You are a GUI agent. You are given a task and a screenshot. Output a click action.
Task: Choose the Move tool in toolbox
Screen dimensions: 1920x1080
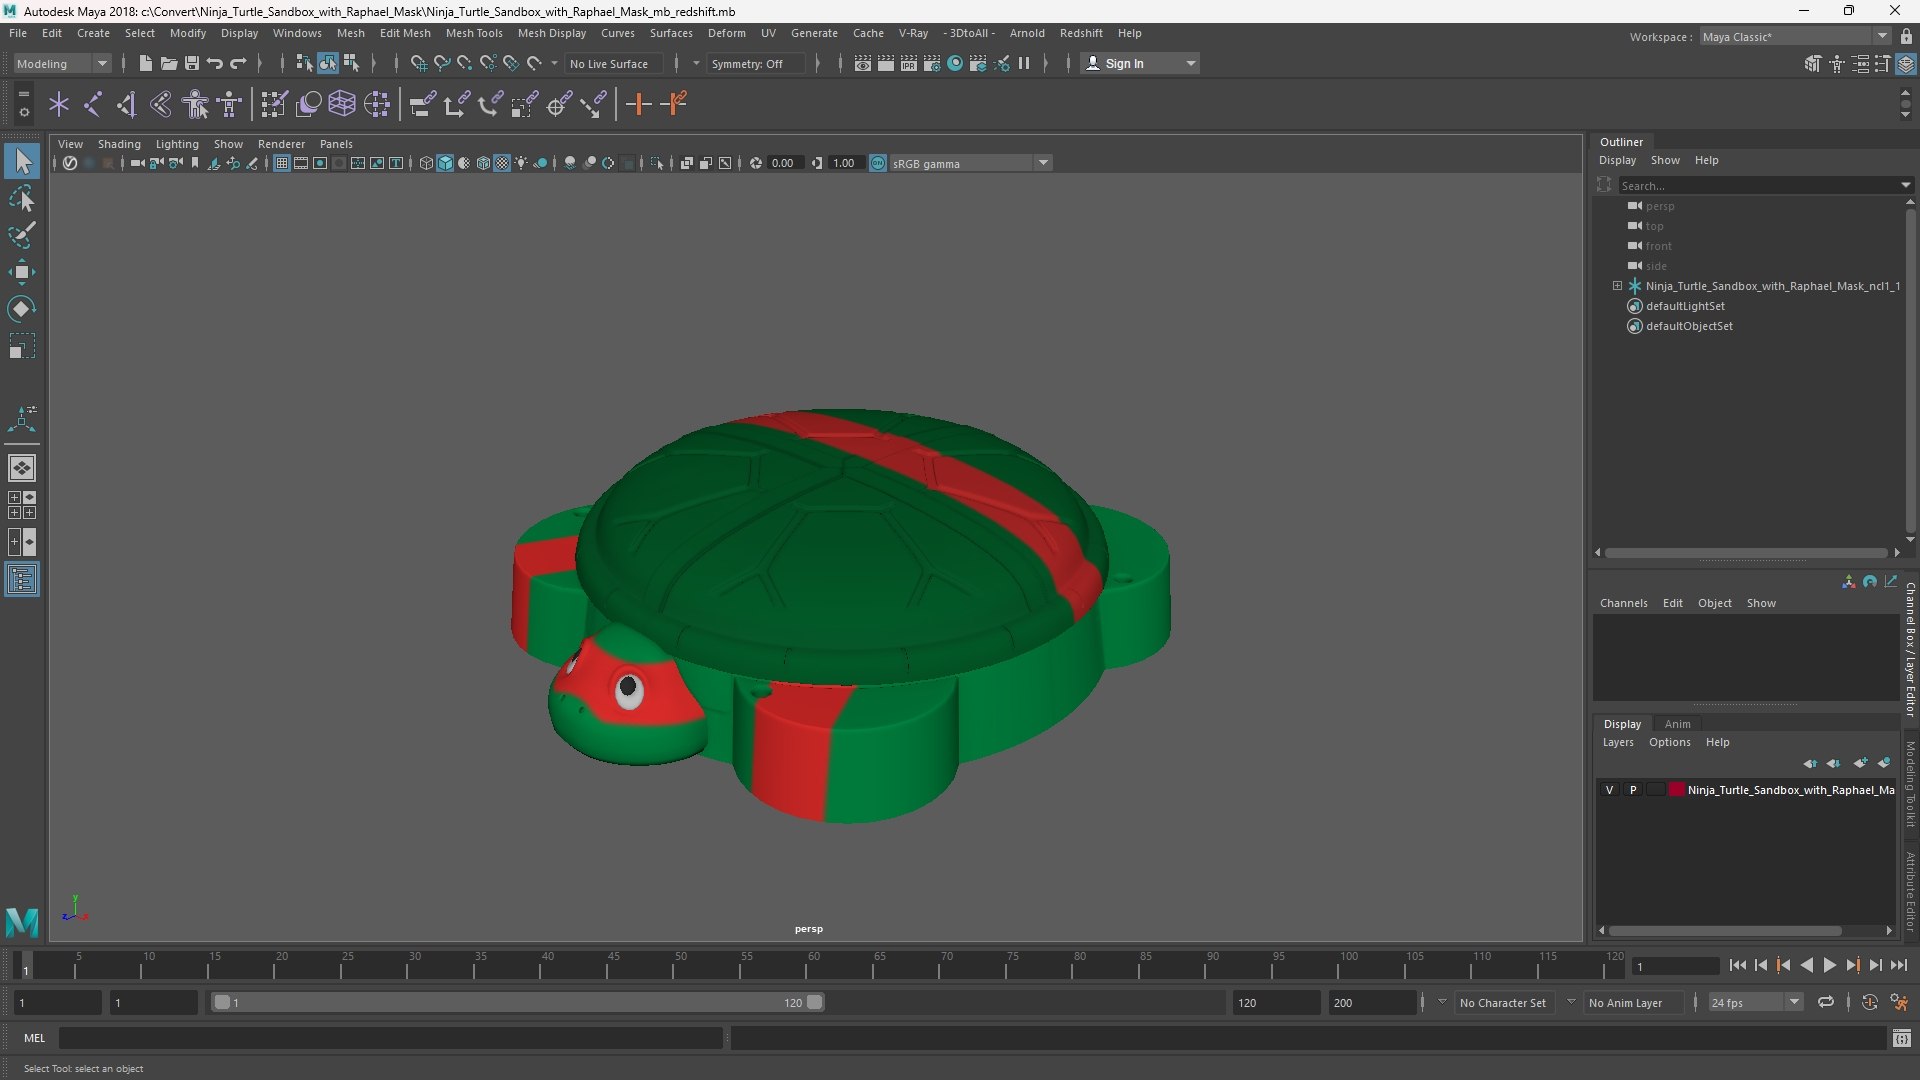tap(22, 272)
